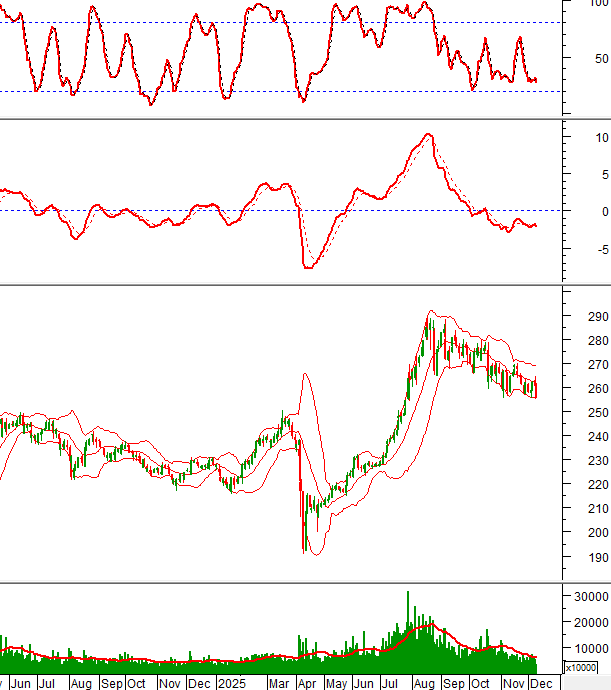Click the tallest volume bar above 30000
Screen dimensions: 611x690
tap(408, 622)
